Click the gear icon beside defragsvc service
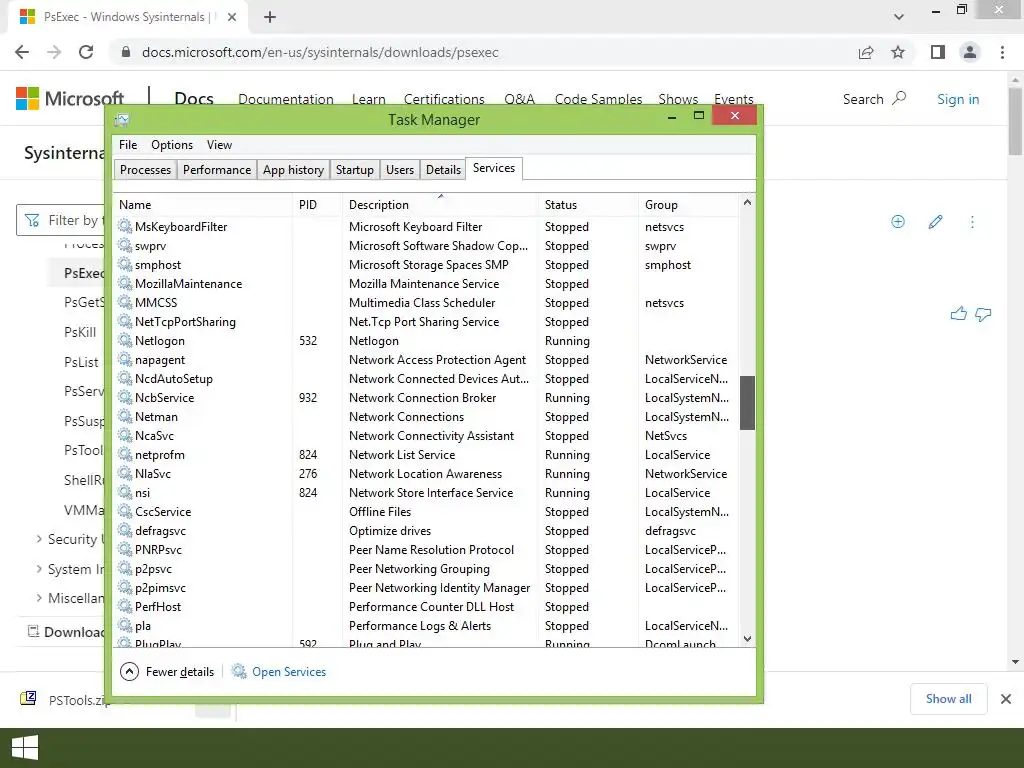1024x768 pixels. pos(125,531)
